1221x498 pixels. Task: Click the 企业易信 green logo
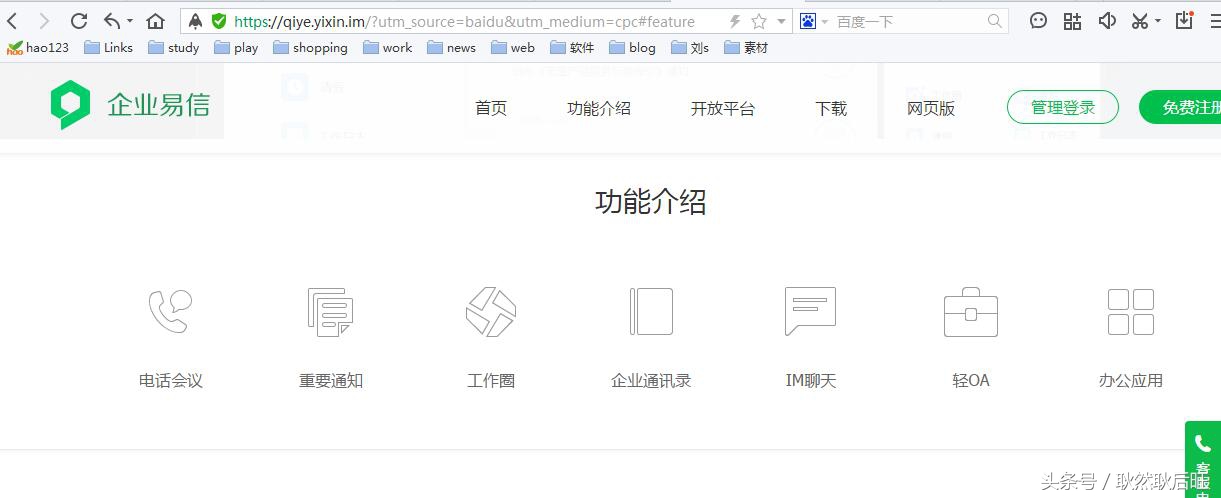pyautogui.click(x=130, y=105)
